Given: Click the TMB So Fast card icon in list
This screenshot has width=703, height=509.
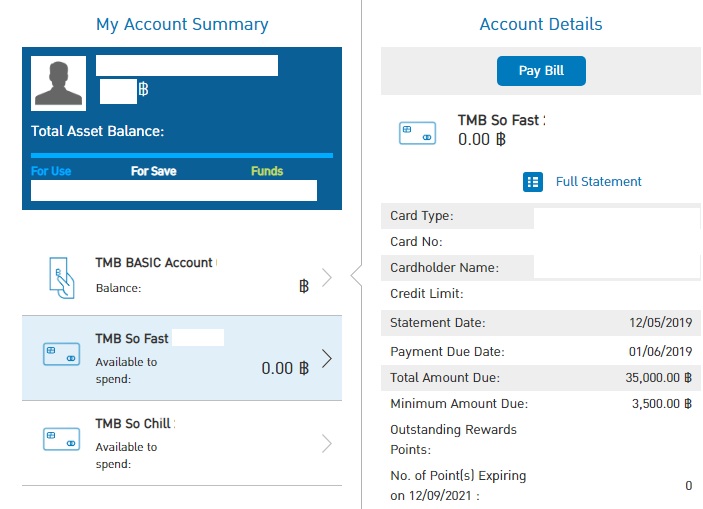Looking at the screenshot, I should (61, 354).
